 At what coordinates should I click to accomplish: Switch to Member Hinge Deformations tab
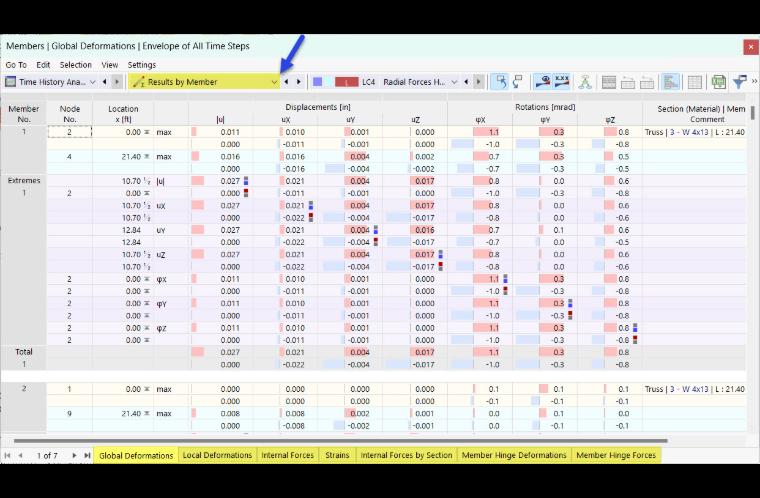coord(514,455)
